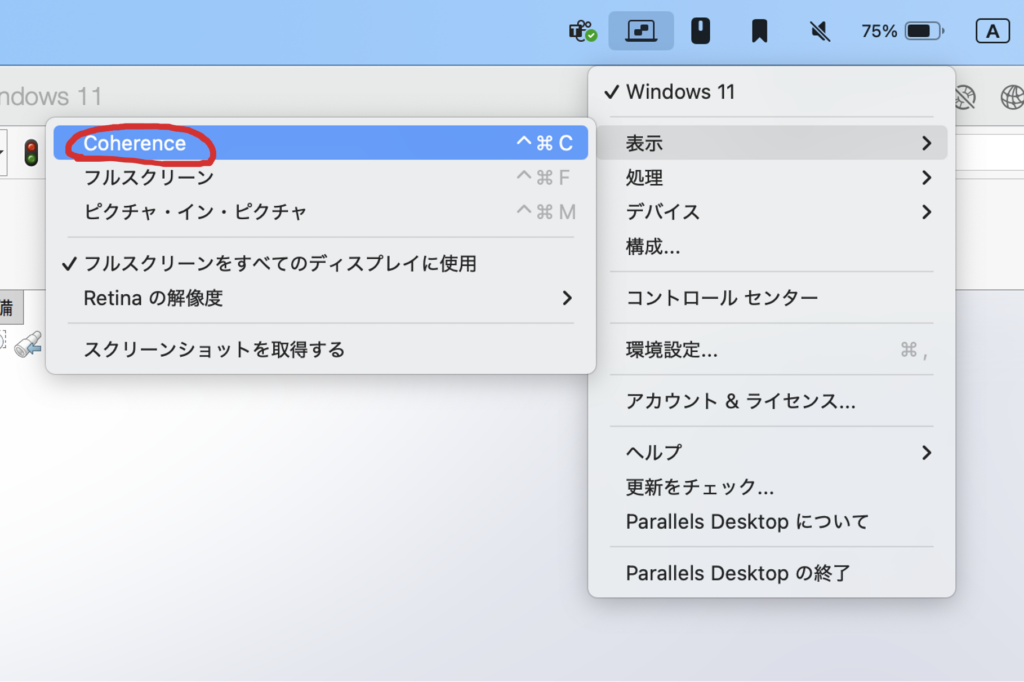This screenshot has height=682, width=1024.
Task: Switch the input source 'A' icon
Action: 992,31
